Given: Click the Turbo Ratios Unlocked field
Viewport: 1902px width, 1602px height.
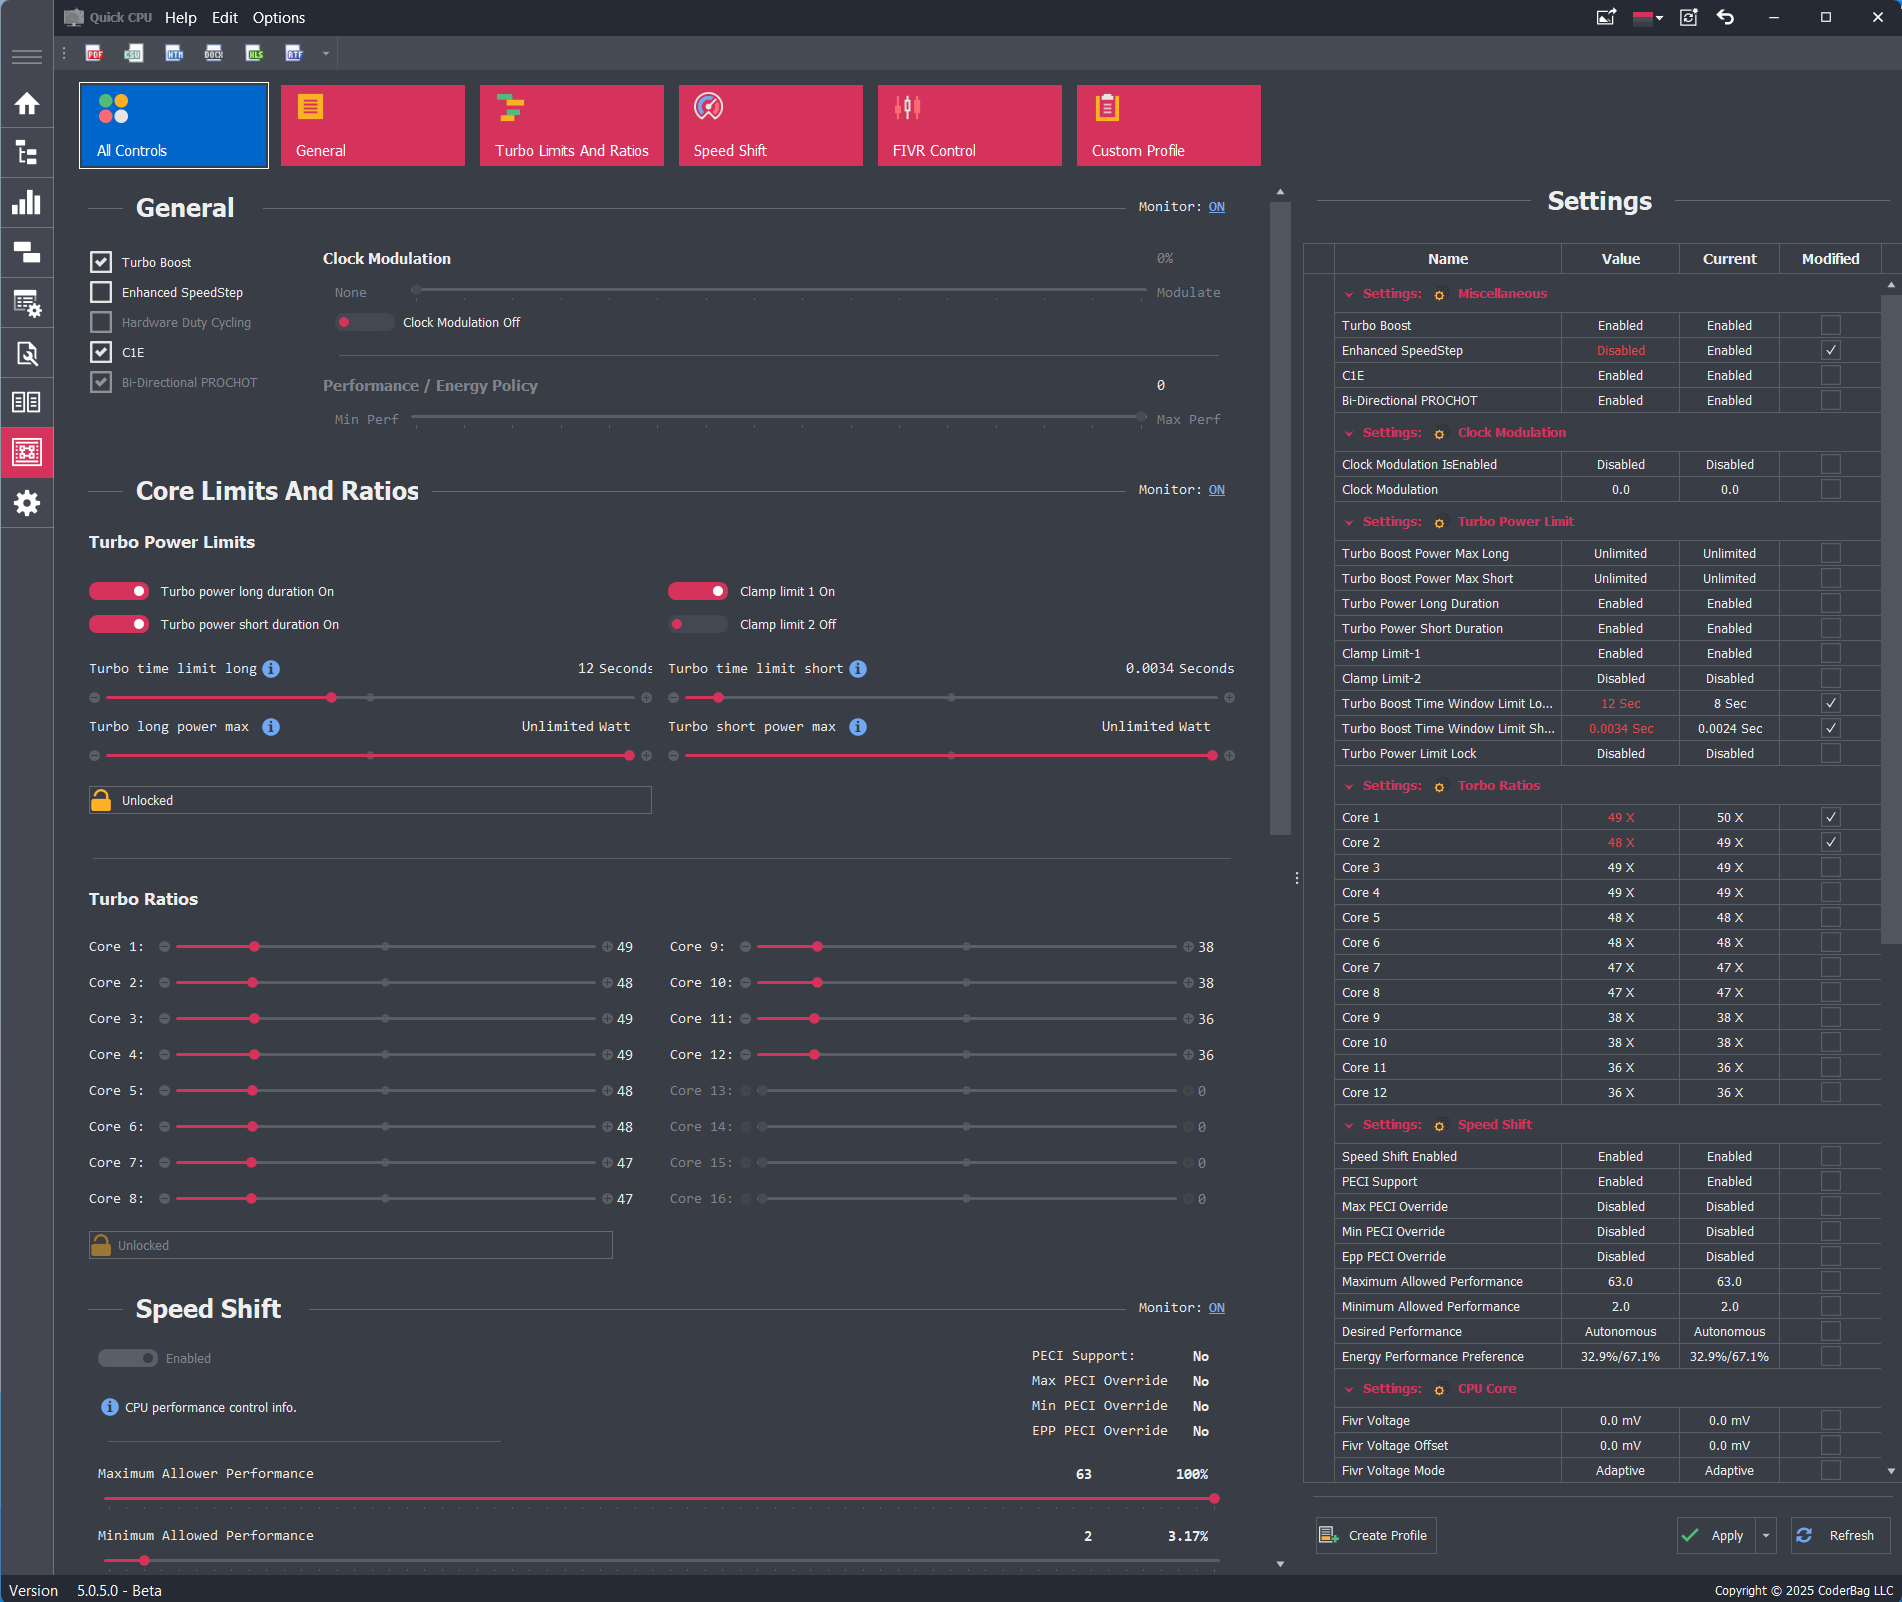Looking at the screenshot, I should [x=351, y=1245].
